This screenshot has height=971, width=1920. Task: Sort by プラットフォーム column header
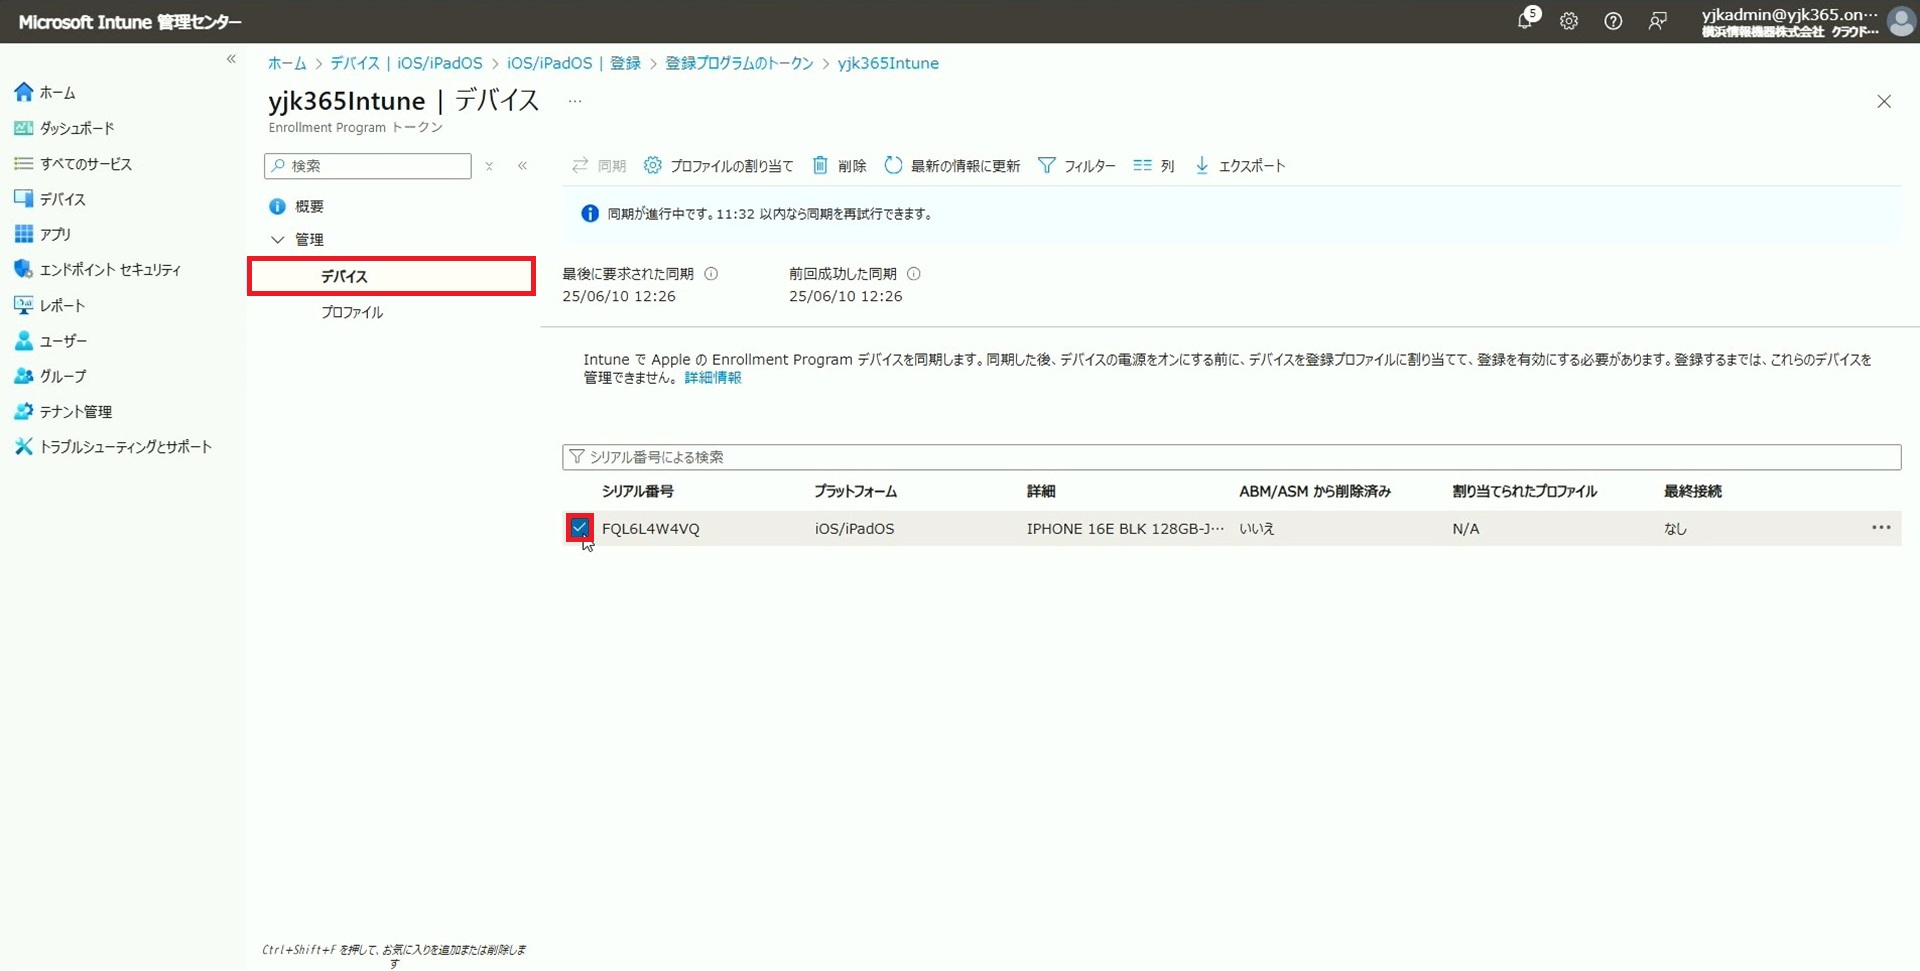[855, 491]
